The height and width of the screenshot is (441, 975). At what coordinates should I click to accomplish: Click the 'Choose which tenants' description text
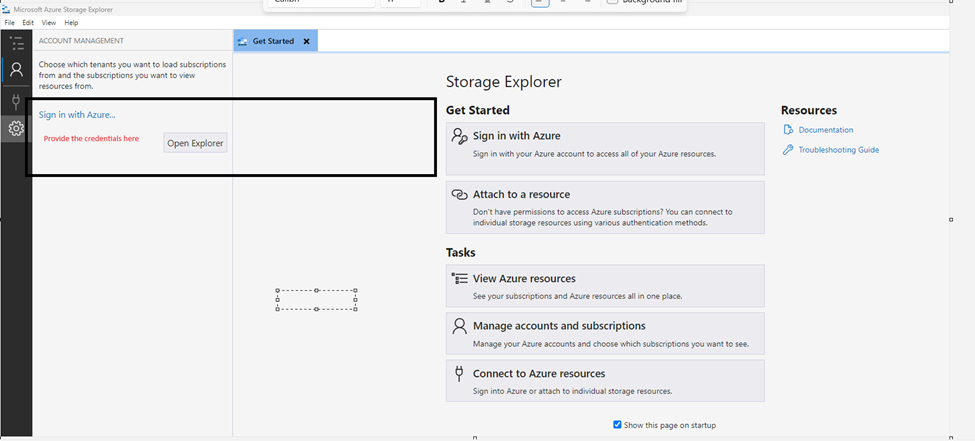tap(132, 75)
